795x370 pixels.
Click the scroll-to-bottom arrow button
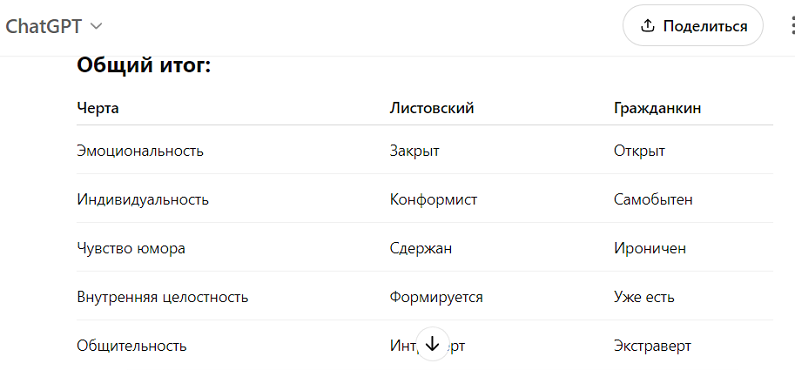[x=432, y=344]
